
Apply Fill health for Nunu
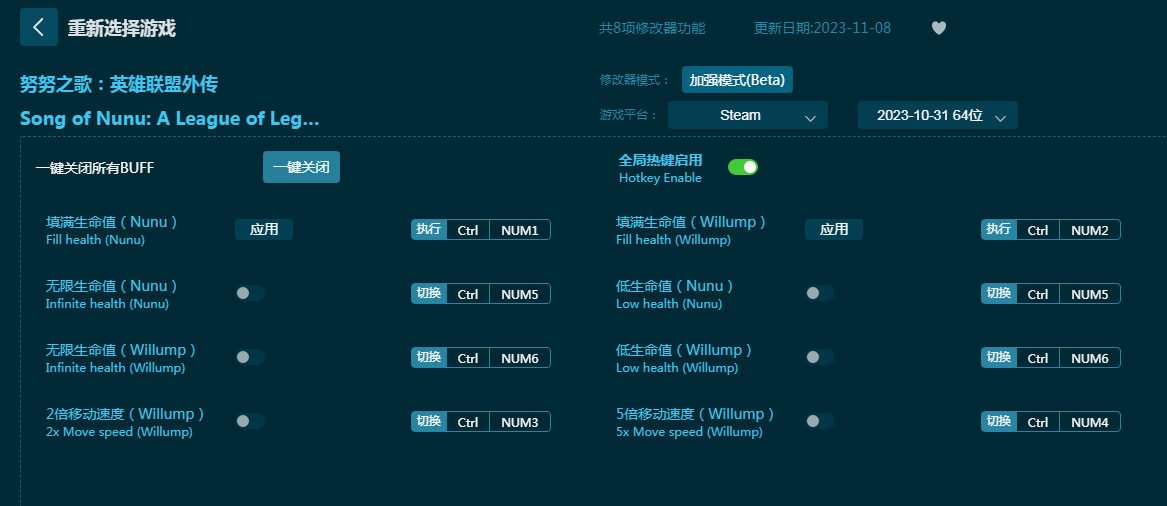point(264,229)
